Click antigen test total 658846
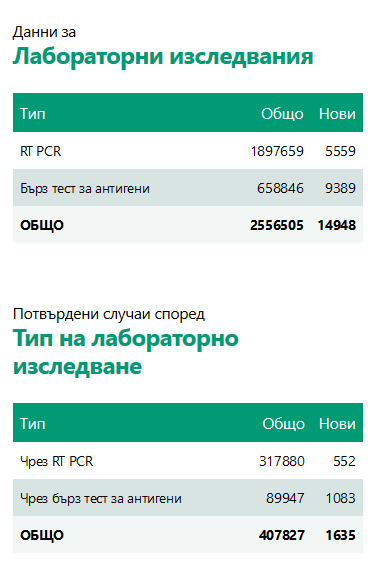This screenshot has width=368, height=574. [x=280, y=188]
